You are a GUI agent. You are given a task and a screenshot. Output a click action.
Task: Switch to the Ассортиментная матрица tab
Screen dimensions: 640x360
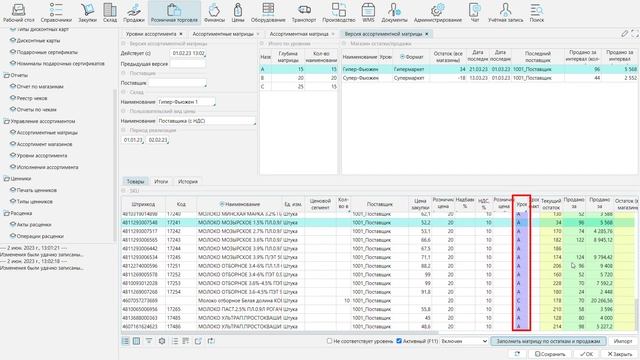pos(299,34)
